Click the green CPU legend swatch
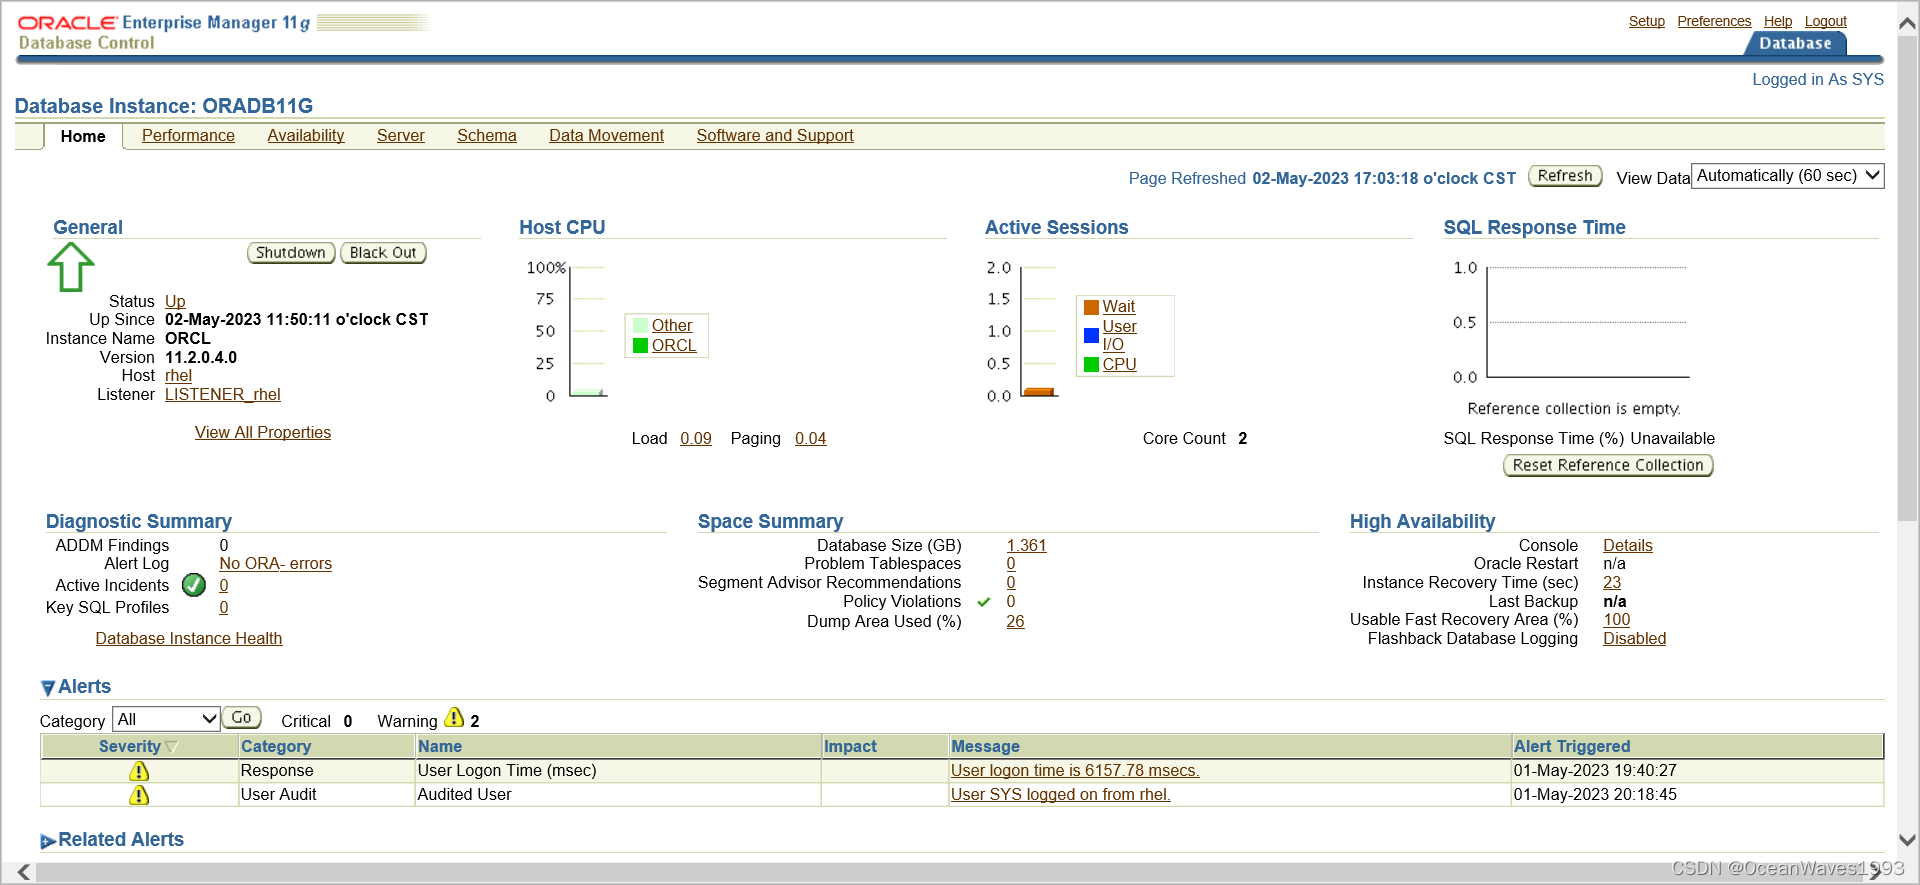 click(x=1091, y=364)
